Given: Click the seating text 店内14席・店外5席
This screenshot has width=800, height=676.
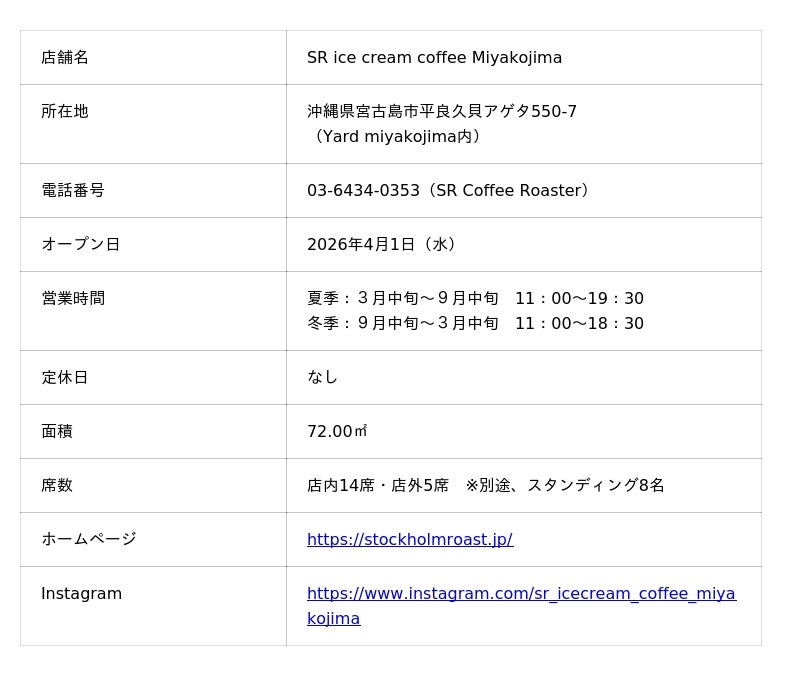Looking at the screenshot, I should click(378, 486).
